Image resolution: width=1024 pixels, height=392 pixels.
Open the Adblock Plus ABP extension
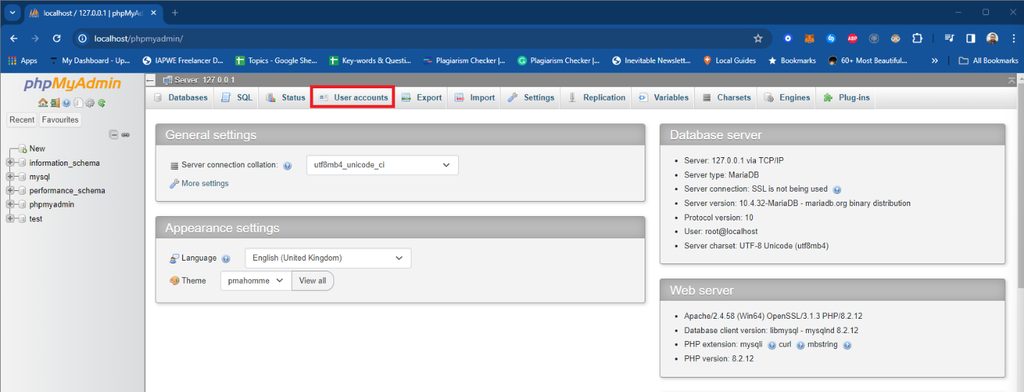click(852, 39)
